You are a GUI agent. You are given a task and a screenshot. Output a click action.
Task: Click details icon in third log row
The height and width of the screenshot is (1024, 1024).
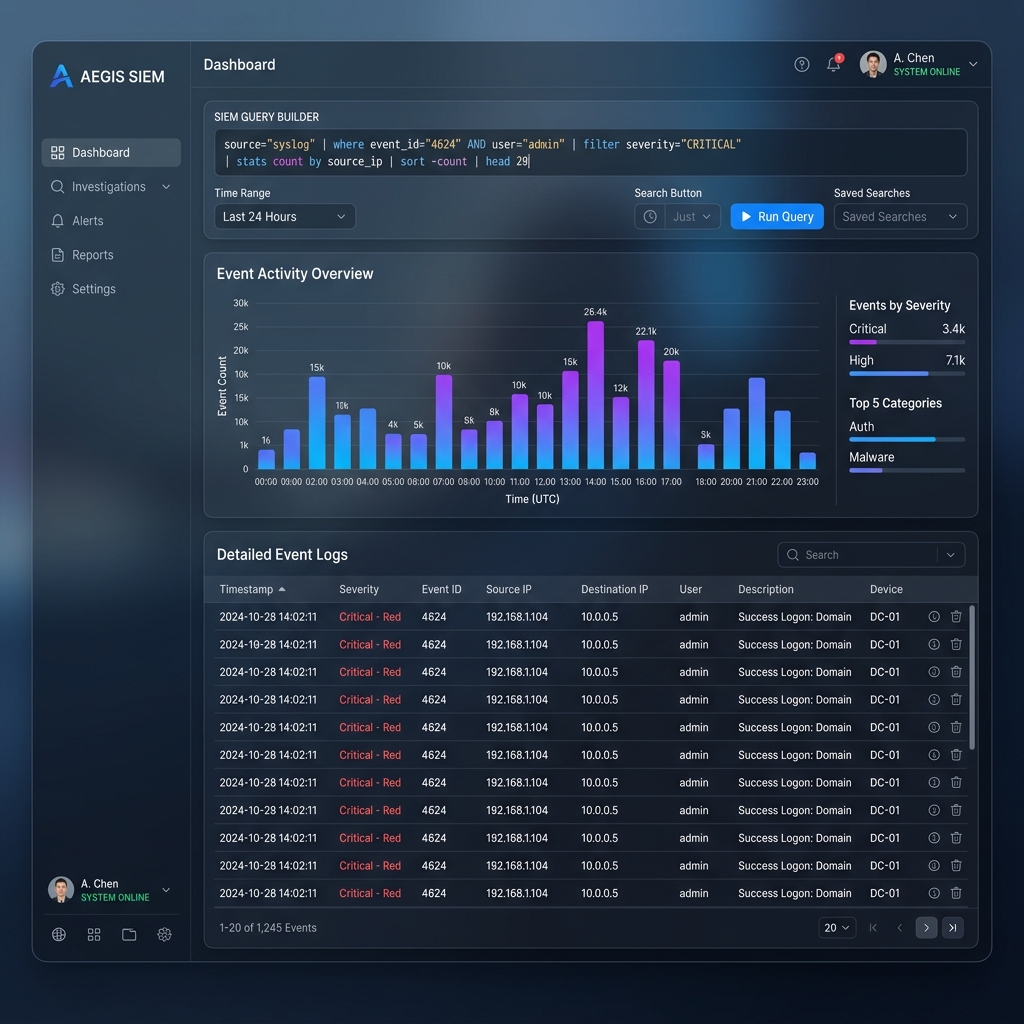(x=934, y=672)
